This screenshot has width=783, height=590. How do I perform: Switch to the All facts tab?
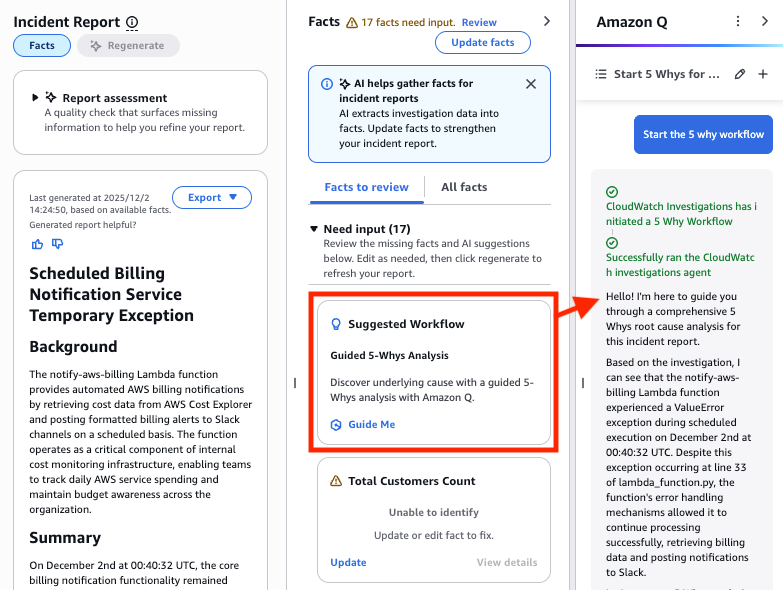pos(464,187)
